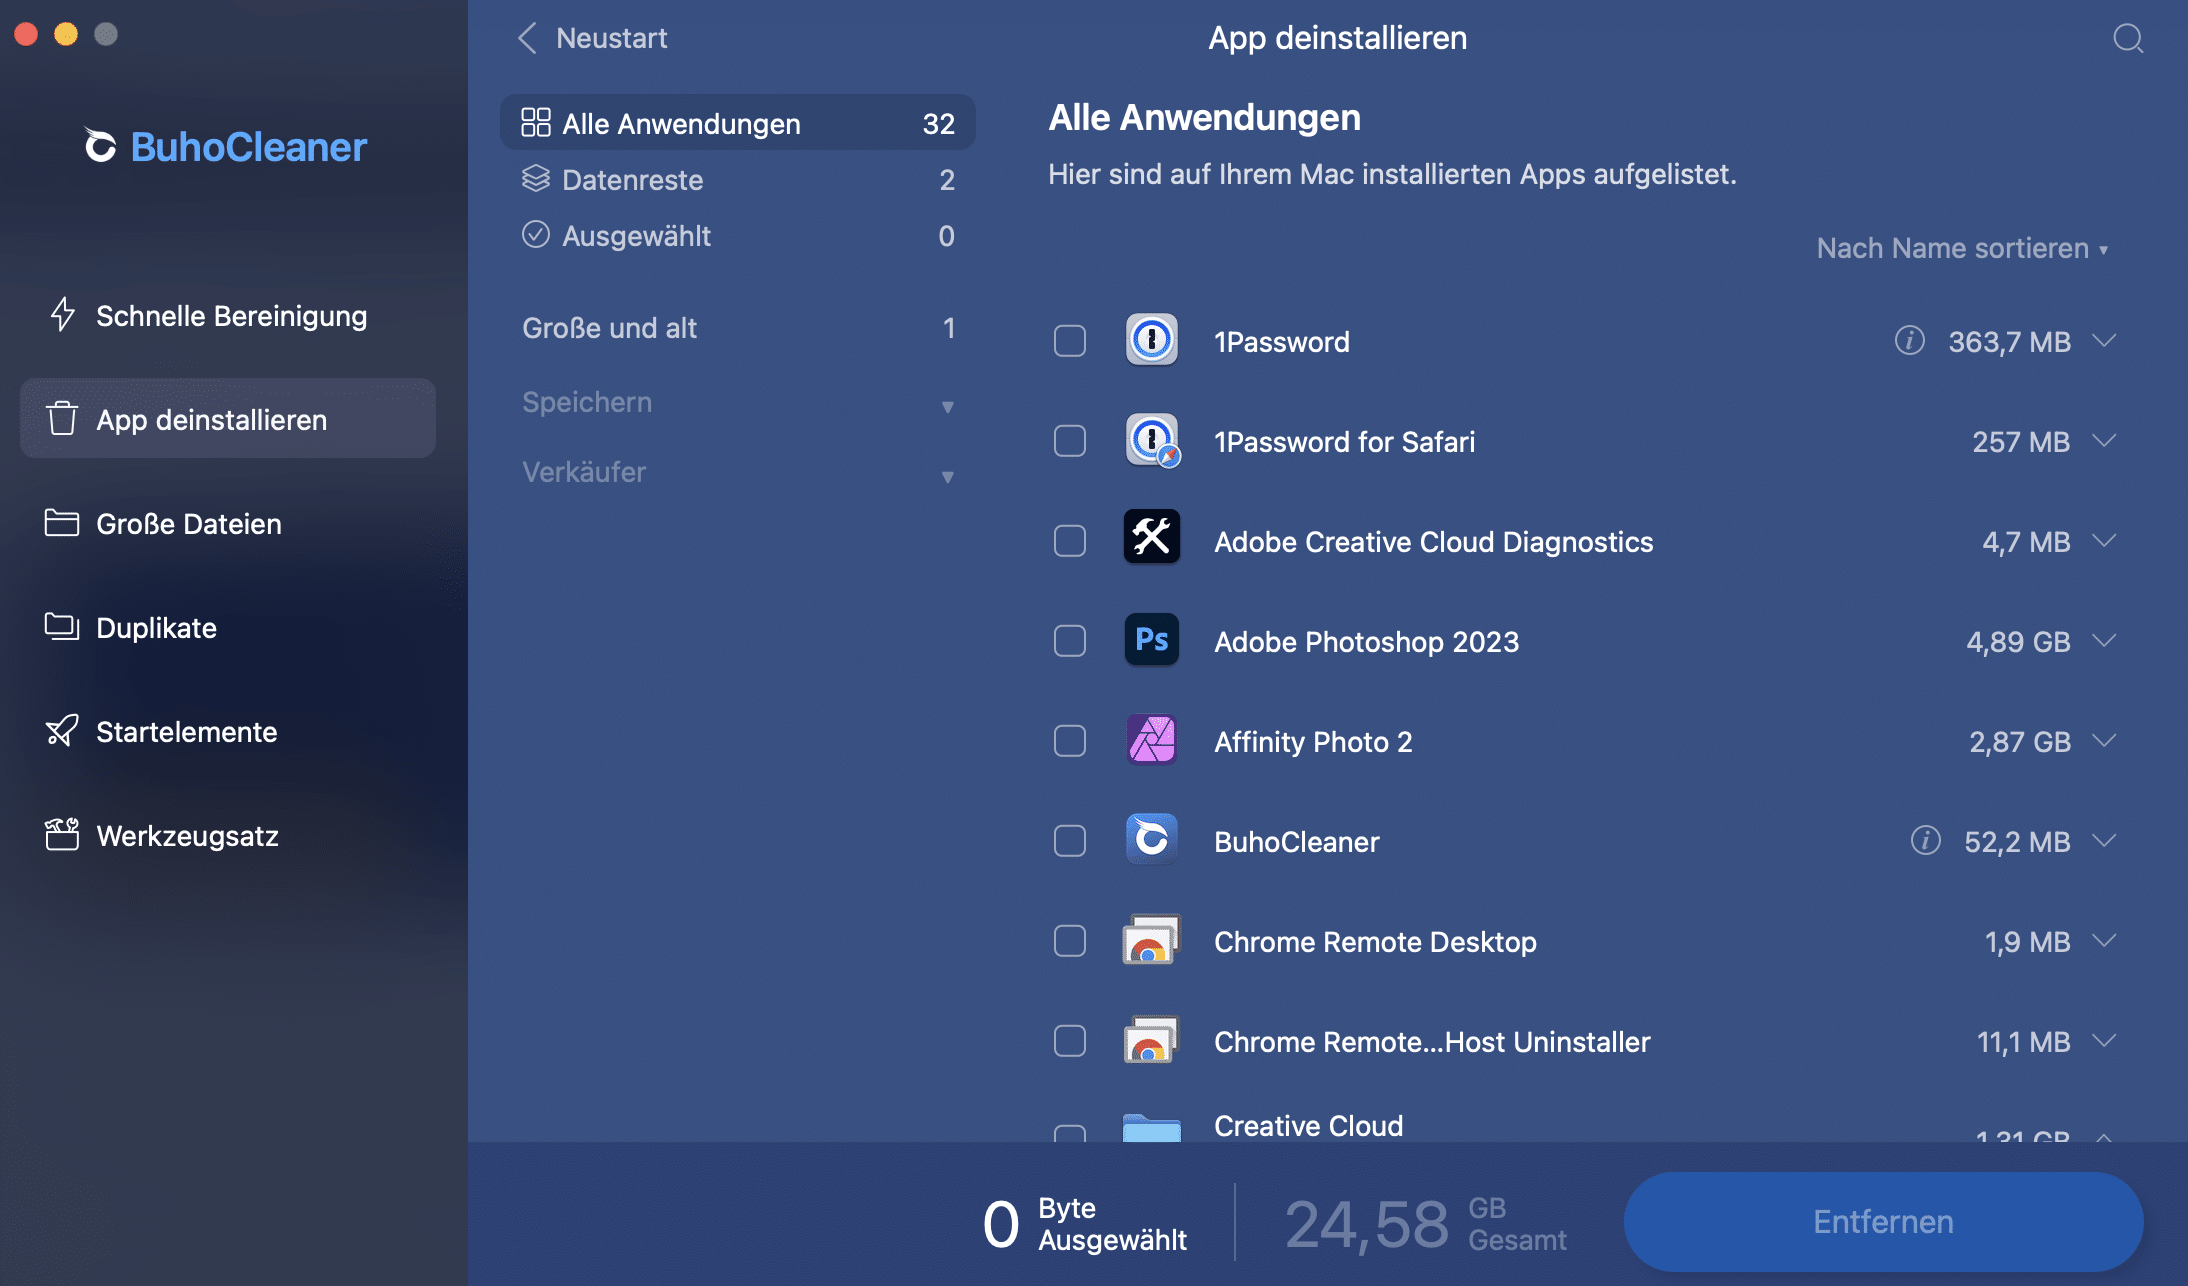
Task: Select the Alle Anwendungen category
Action: tap(738, 123)
